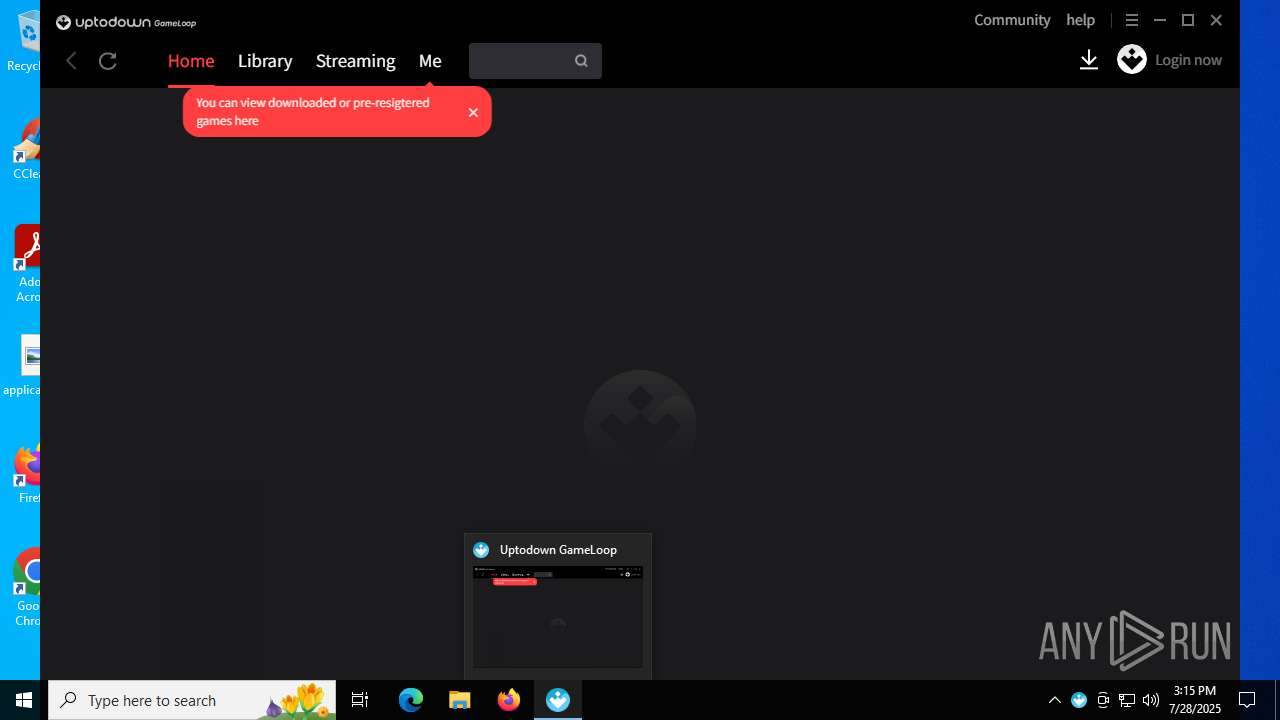Open the Streaming tab
This screenshot has height=720, width=1280.
click(x=355, y=61)
